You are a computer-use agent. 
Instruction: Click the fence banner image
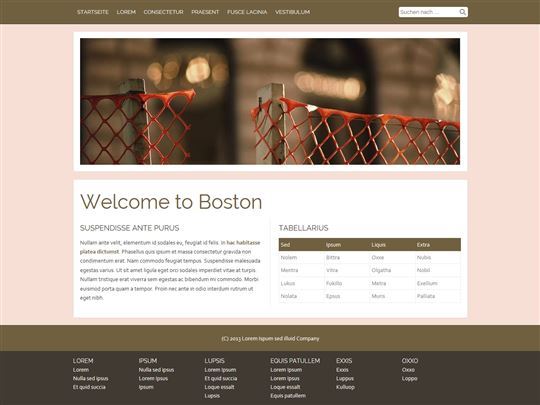point(270,101)
